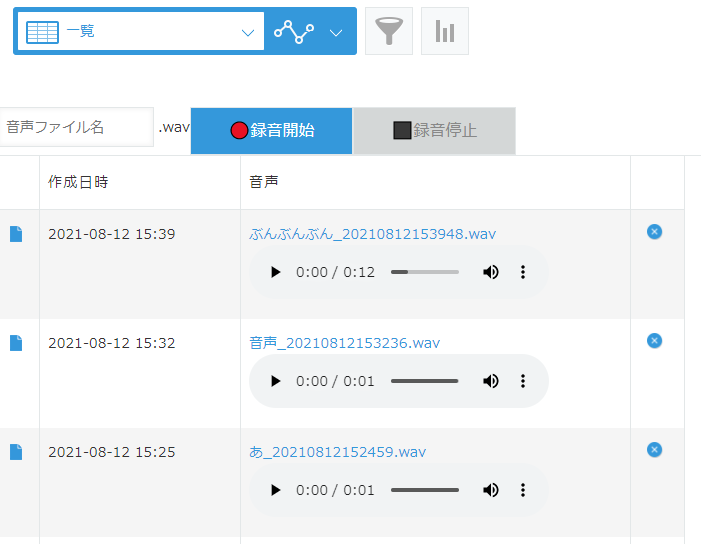Open the bar chart aggregate icon
Viewport: 701px width, 544px height.
445,31
